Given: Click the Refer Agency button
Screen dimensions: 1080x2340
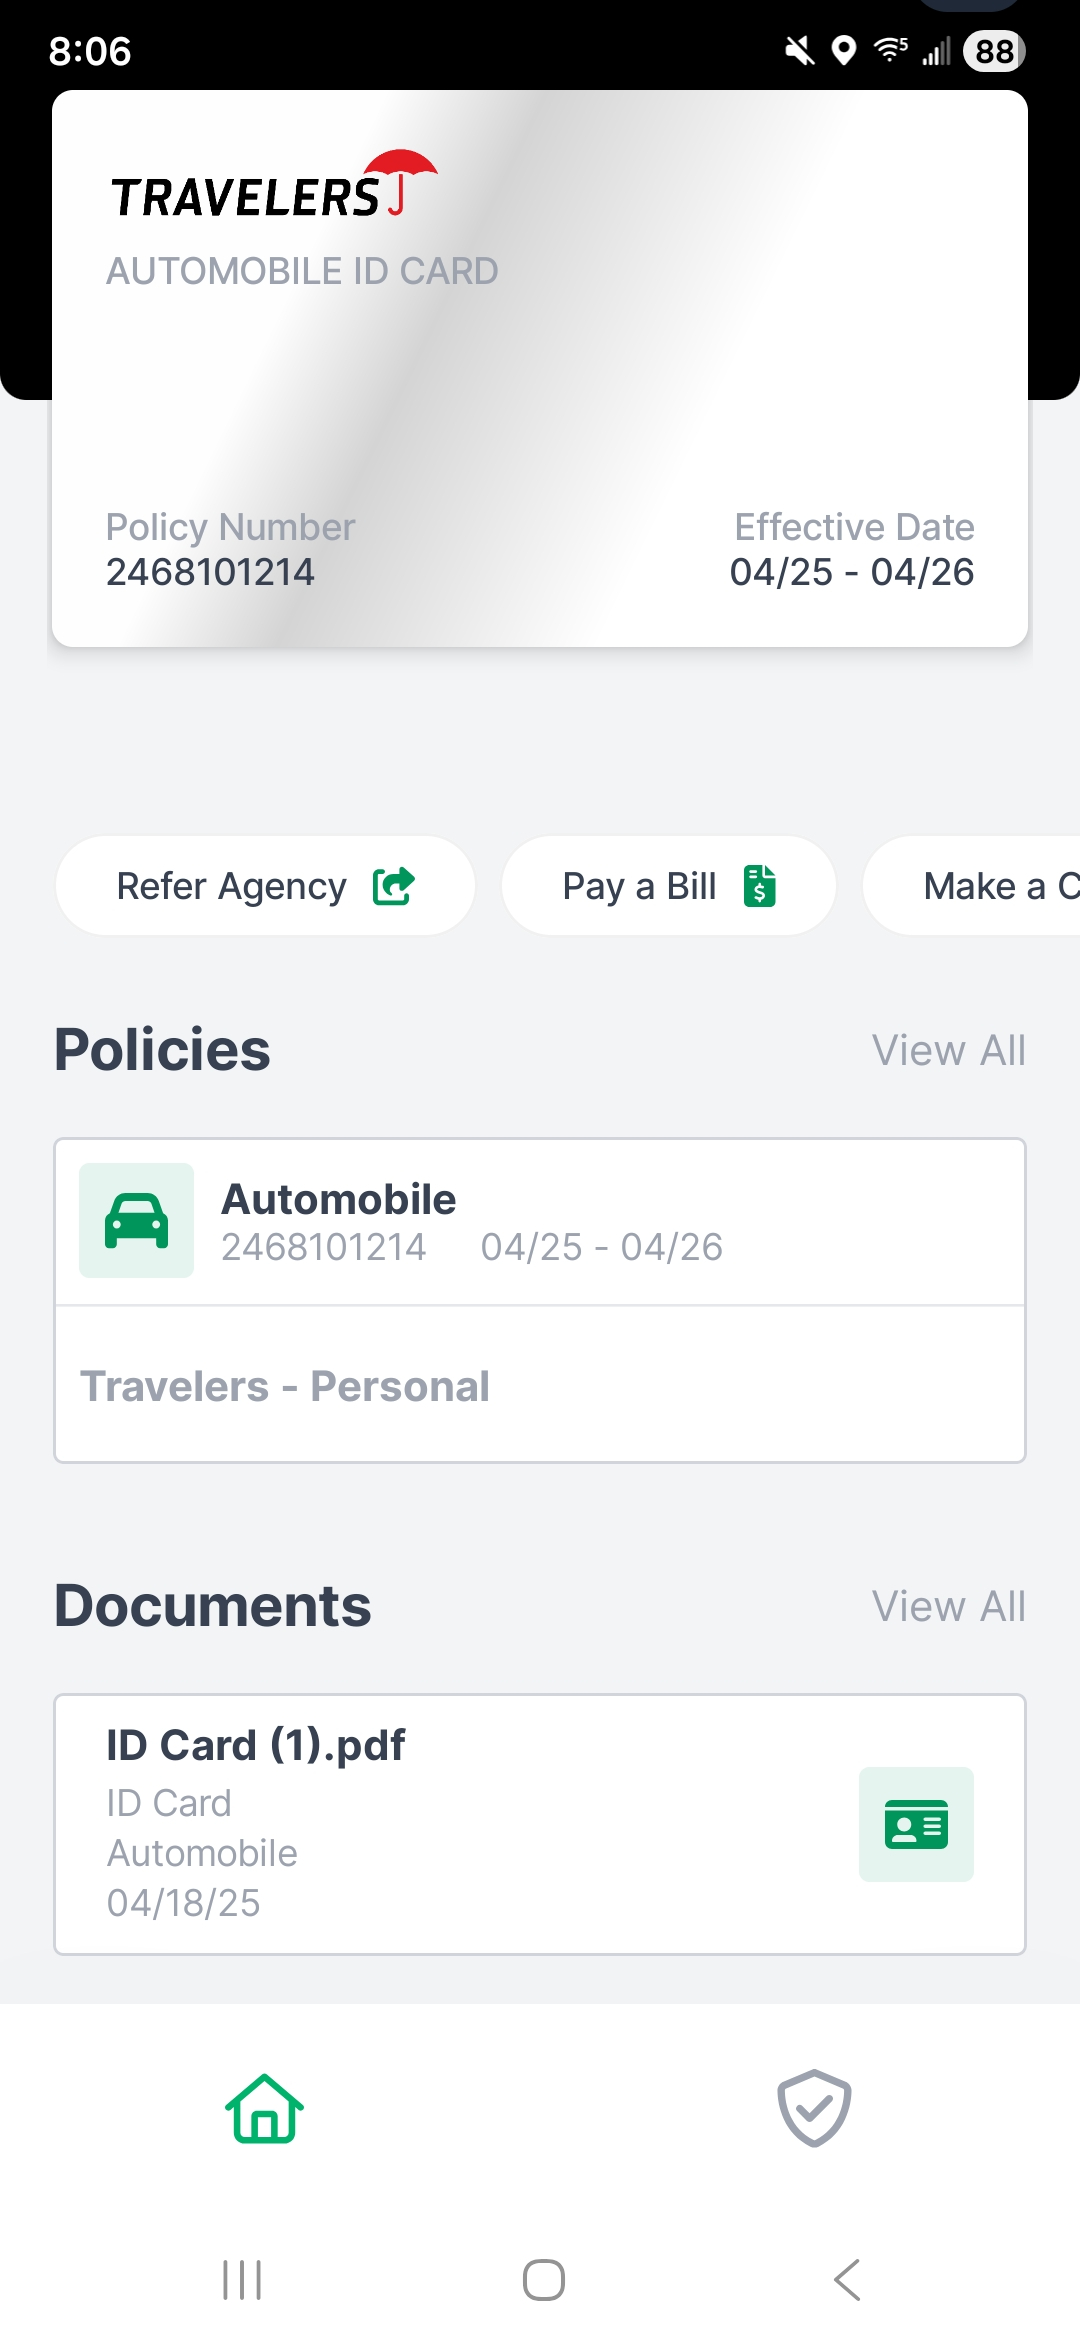Looking at the screenshot, I should tap(265, 886).
